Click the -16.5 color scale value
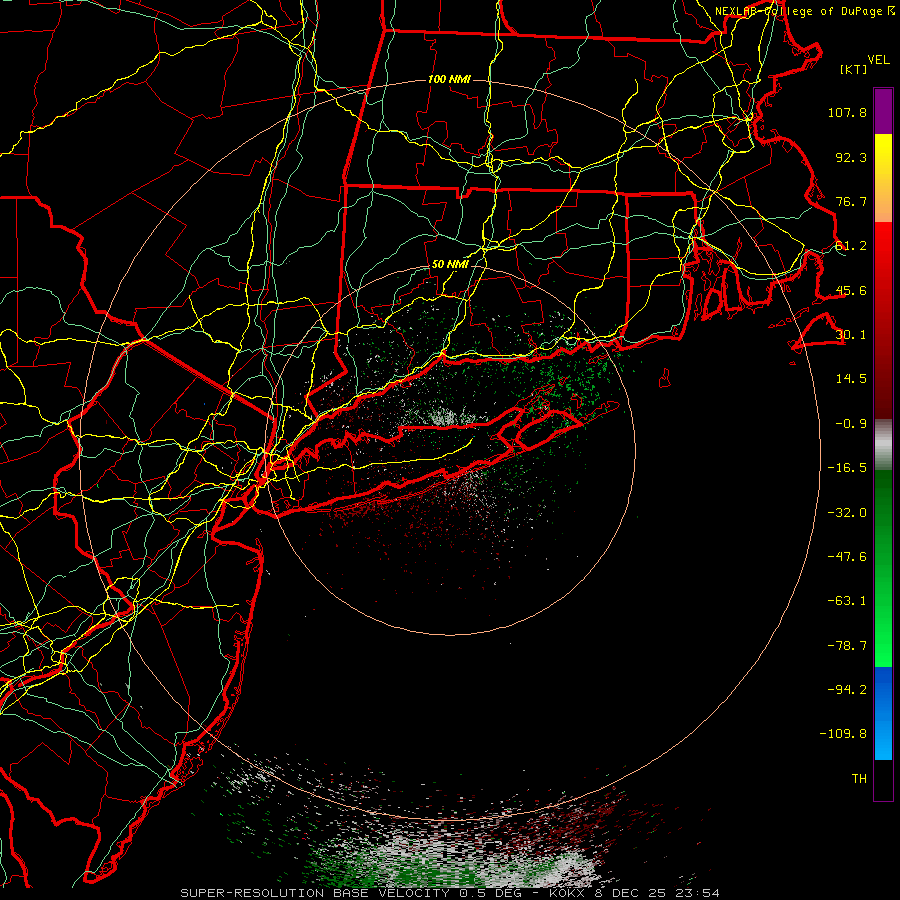 [x=847, y=468]
